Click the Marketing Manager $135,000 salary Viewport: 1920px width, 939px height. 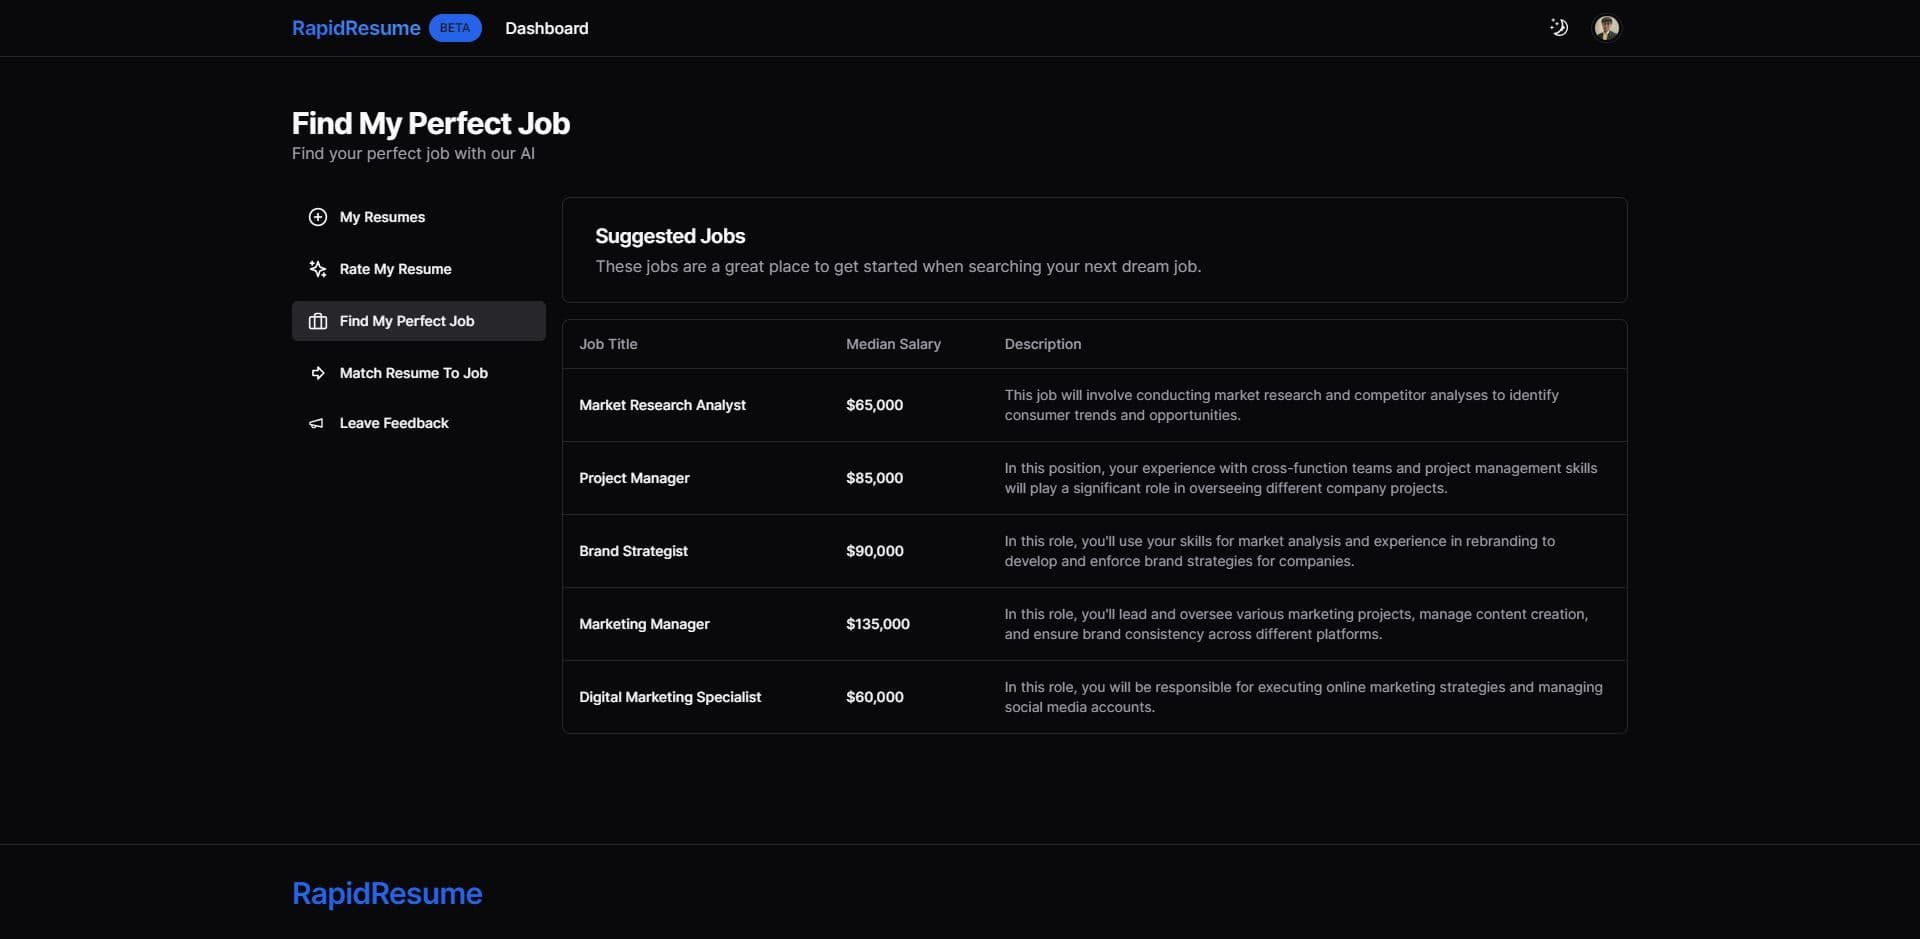coord(877,624)
